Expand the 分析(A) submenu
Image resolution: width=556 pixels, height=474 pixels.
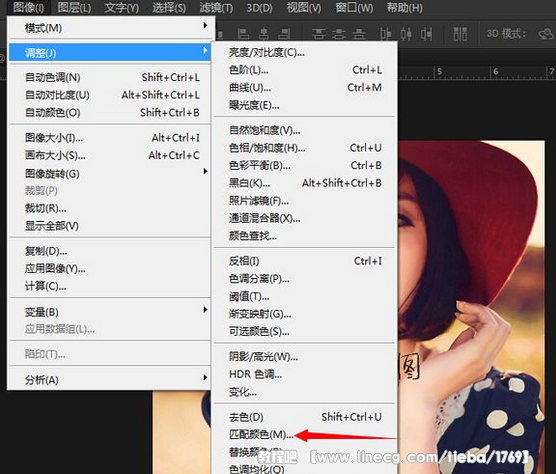(x=109, y=379)
